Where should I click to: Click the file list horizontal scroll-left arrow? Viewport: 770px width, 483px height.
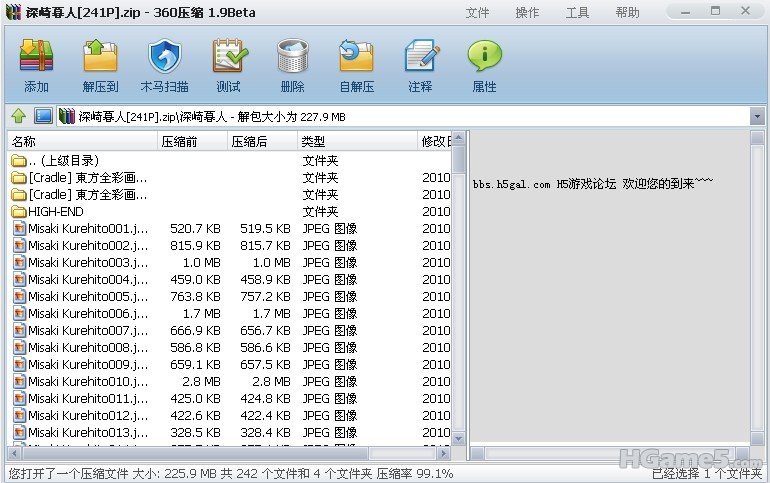pos(14,454)
